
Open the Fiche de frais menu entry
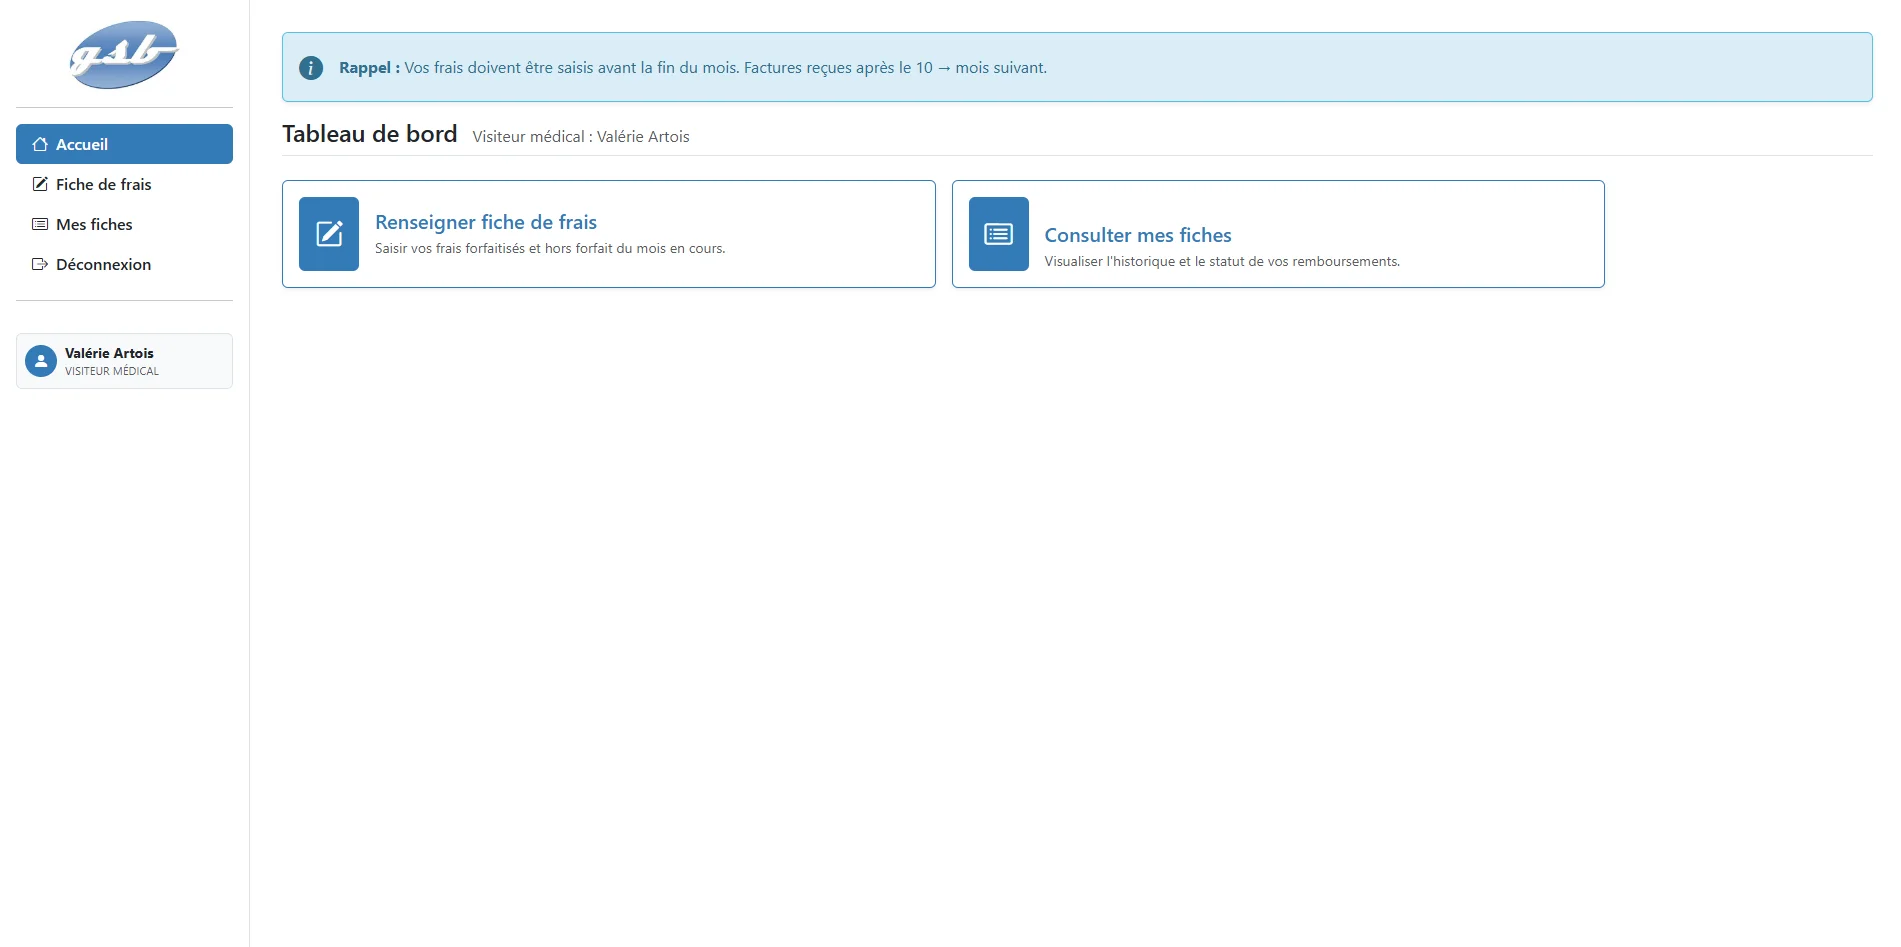point(104,184)
